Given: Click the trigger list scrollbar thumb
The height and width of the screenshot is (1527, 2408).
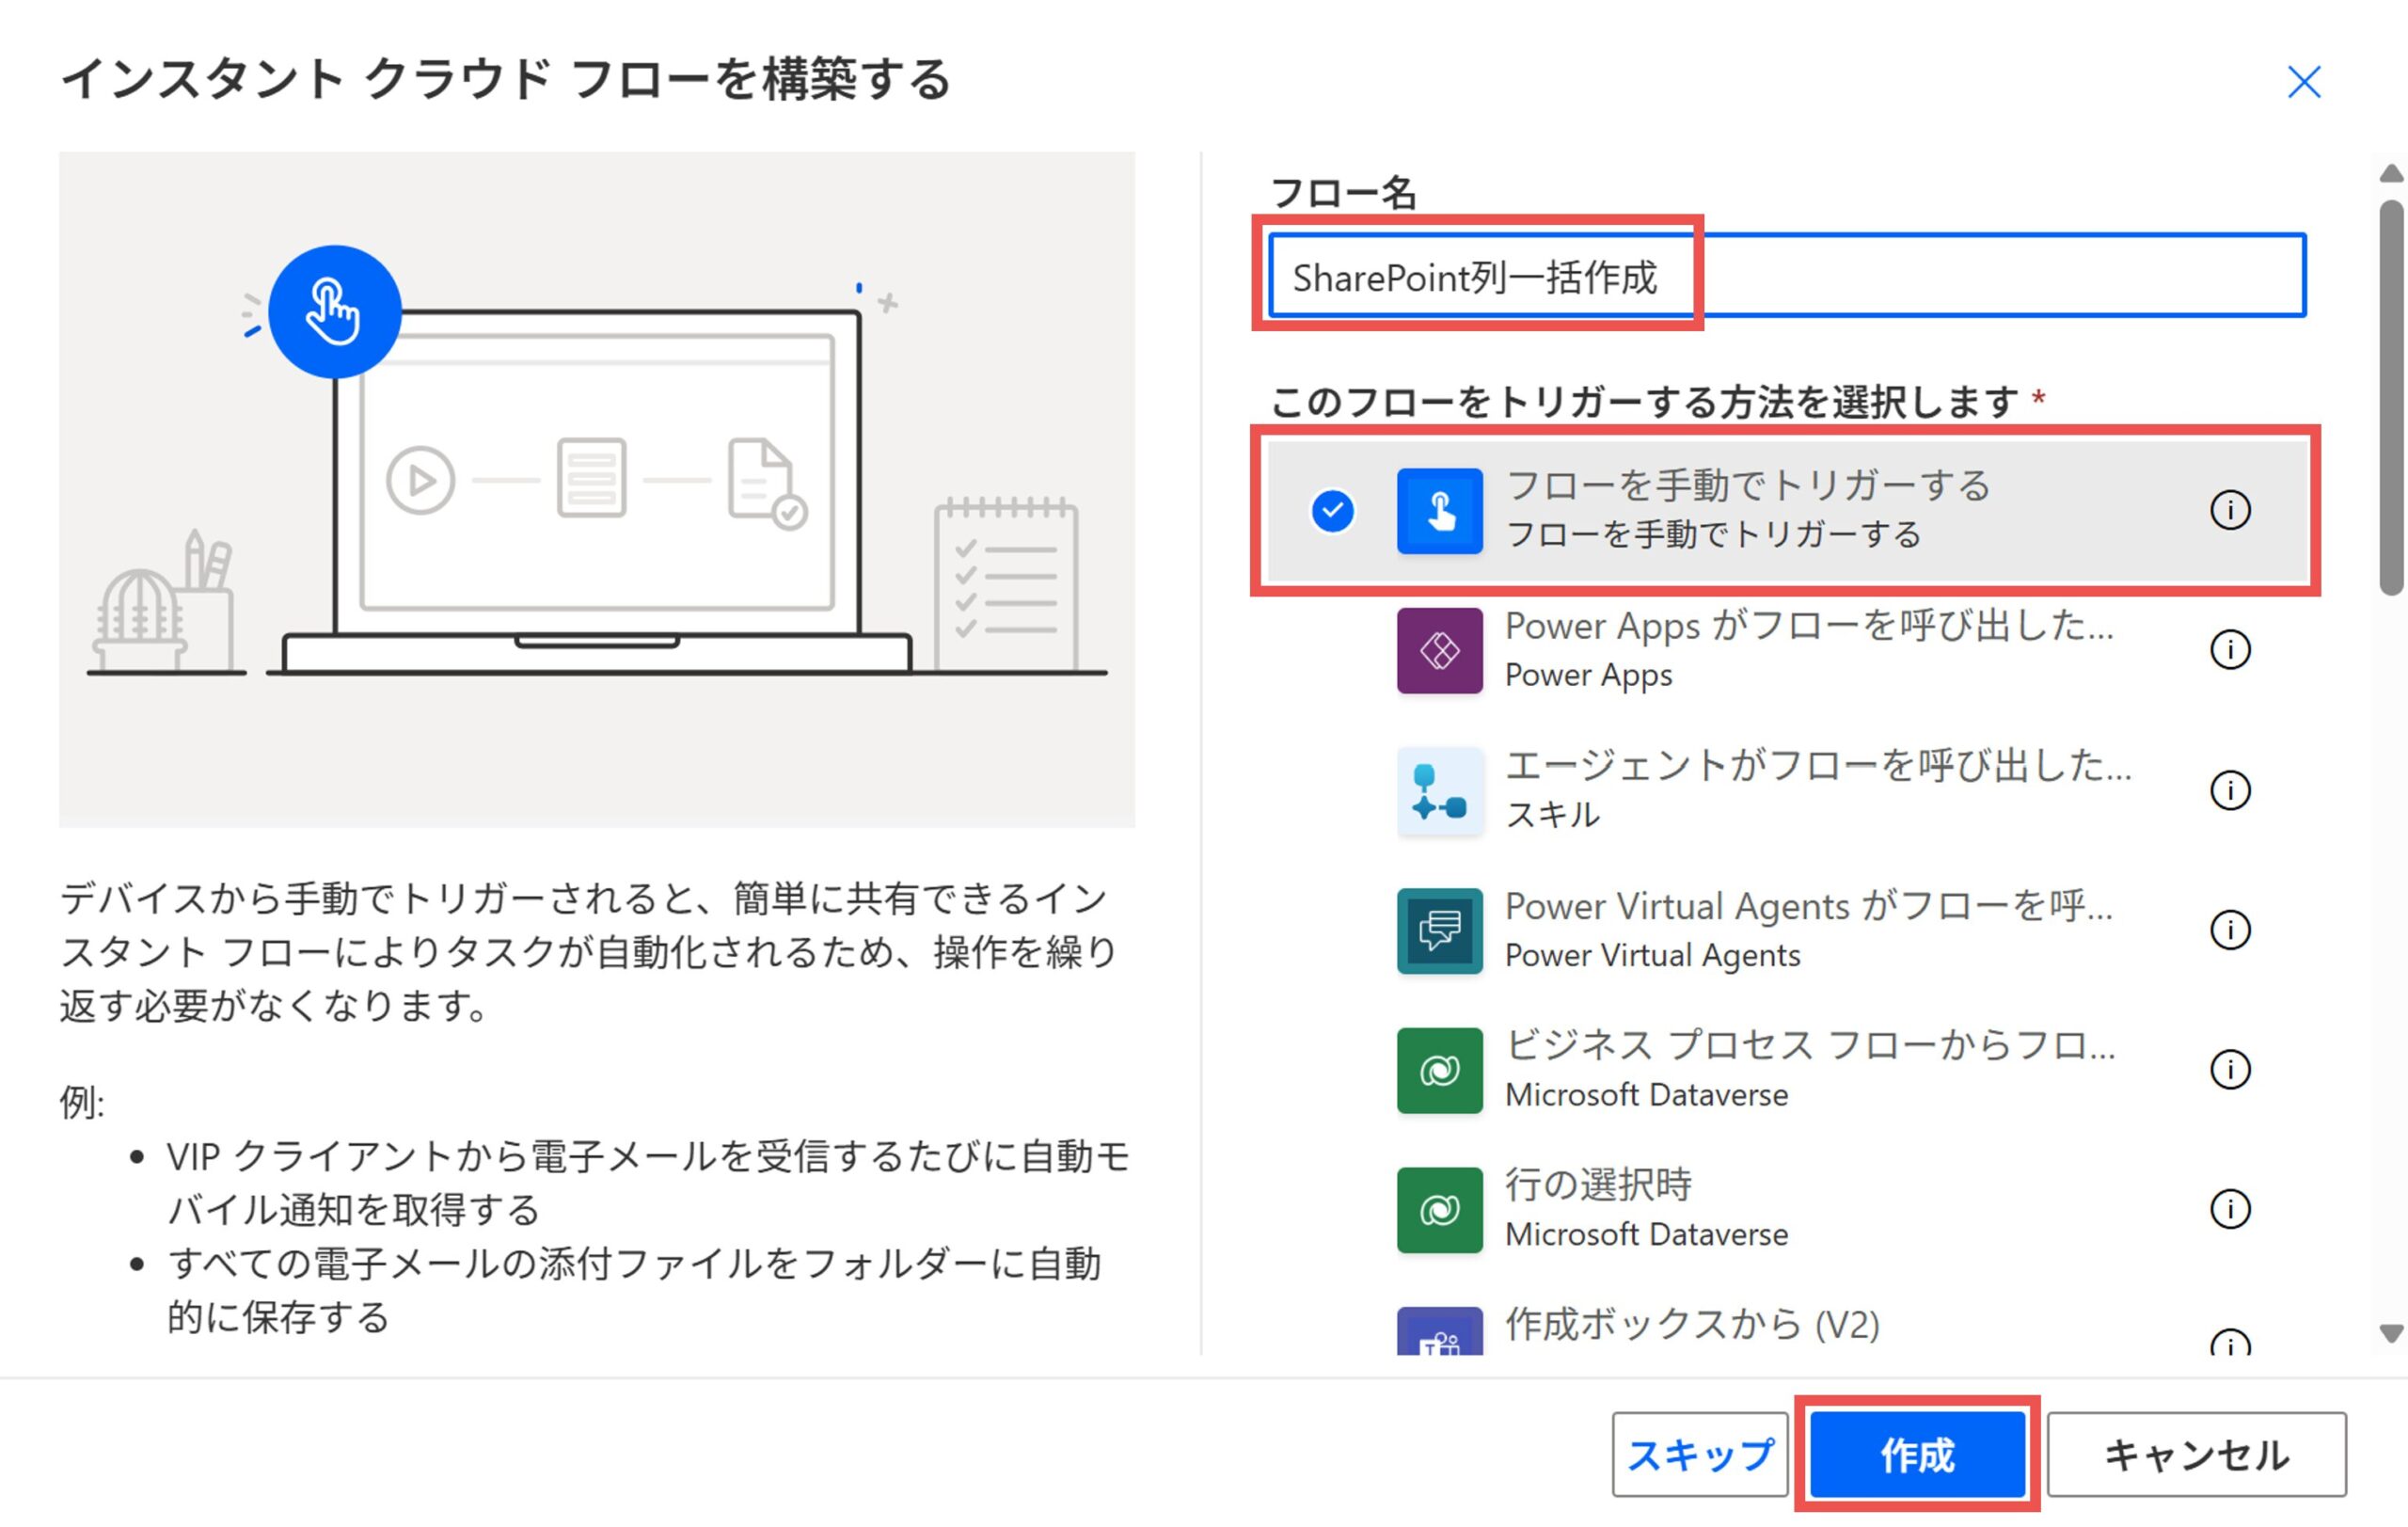Looking at the screenshot, I should (2391, 397).
